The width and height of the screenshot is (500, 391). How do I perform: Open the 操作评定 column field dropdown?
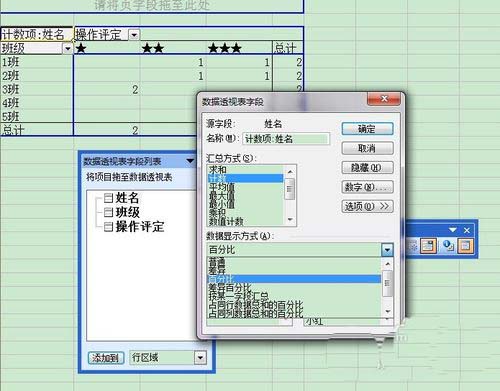134,34
